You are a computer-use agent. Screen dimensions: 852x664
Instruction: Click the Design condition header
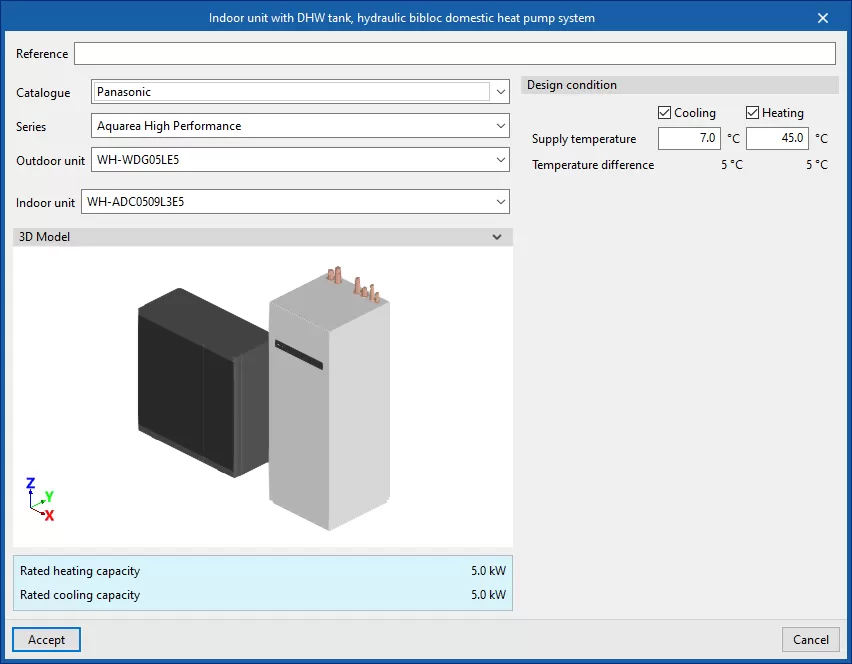(680, 85)
